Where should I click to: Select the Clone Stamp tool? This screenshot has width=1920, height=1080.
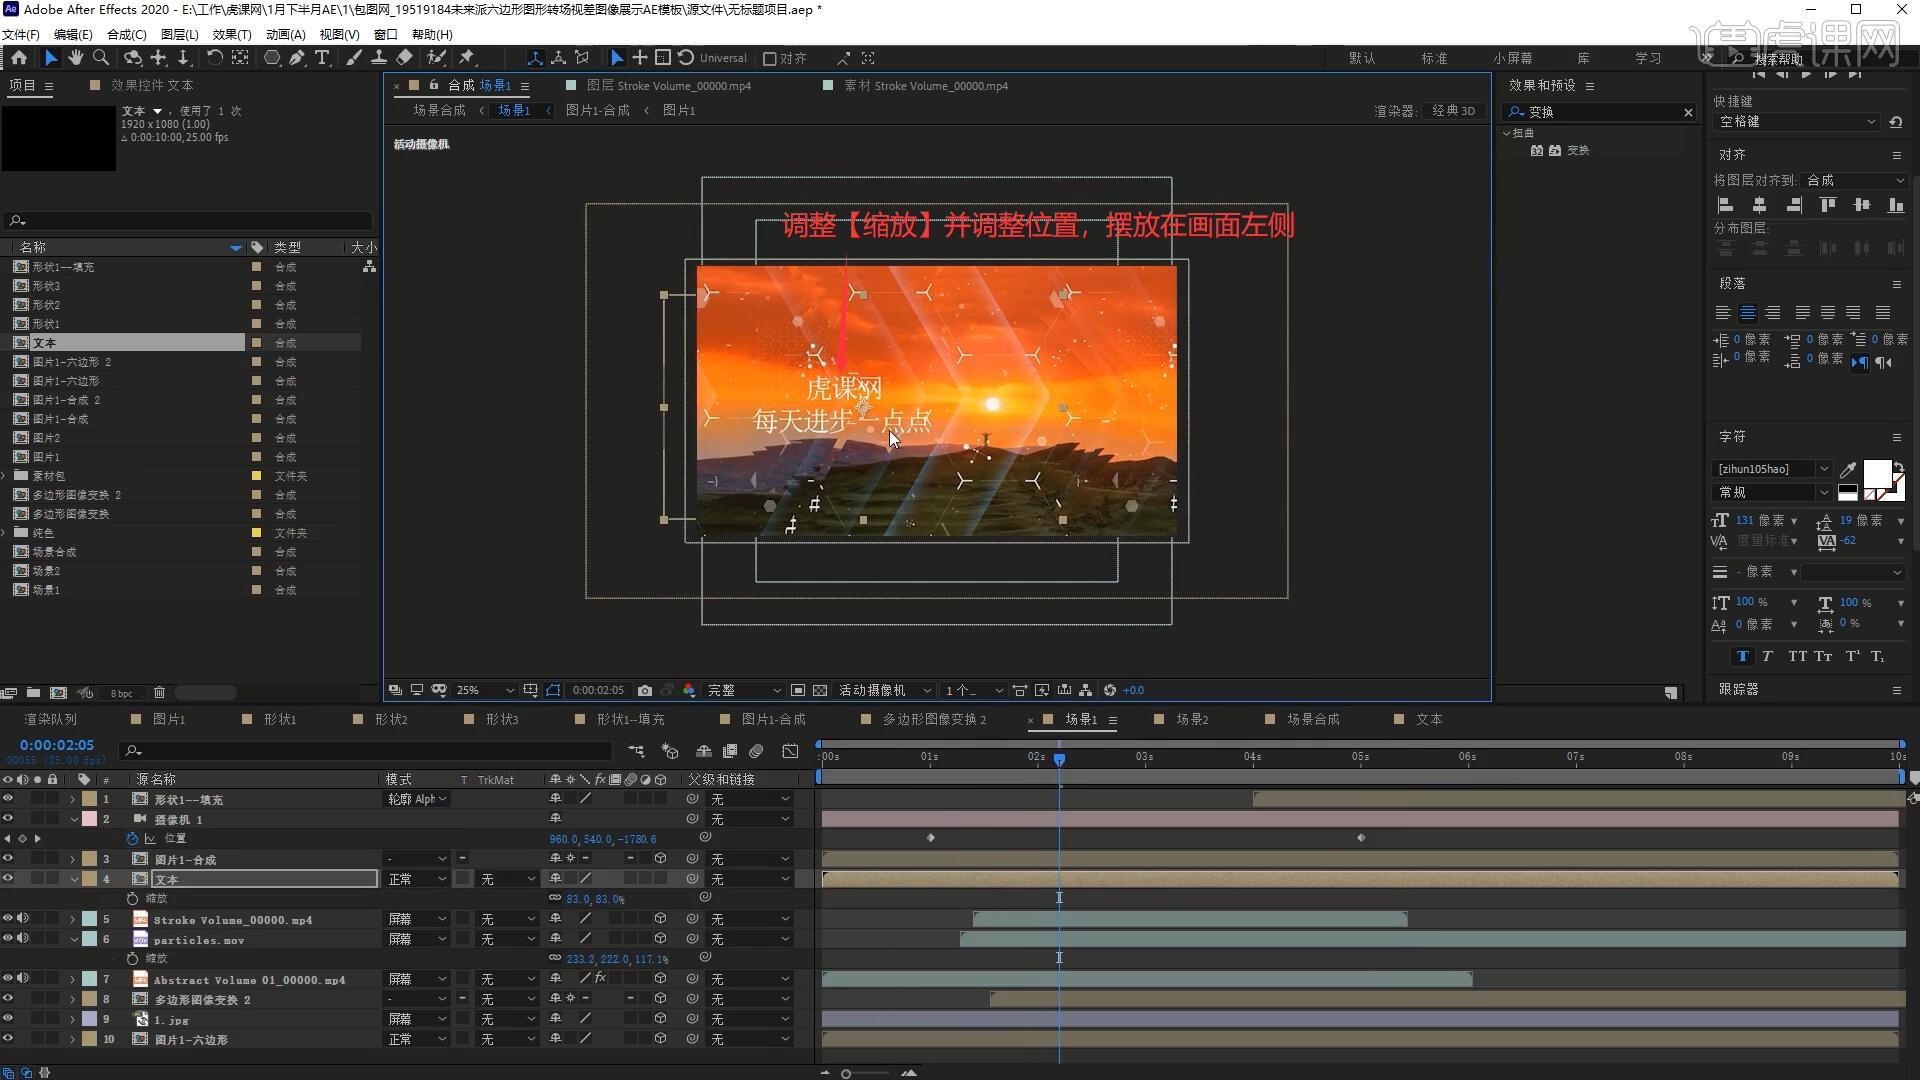click(x=379, y=58)
